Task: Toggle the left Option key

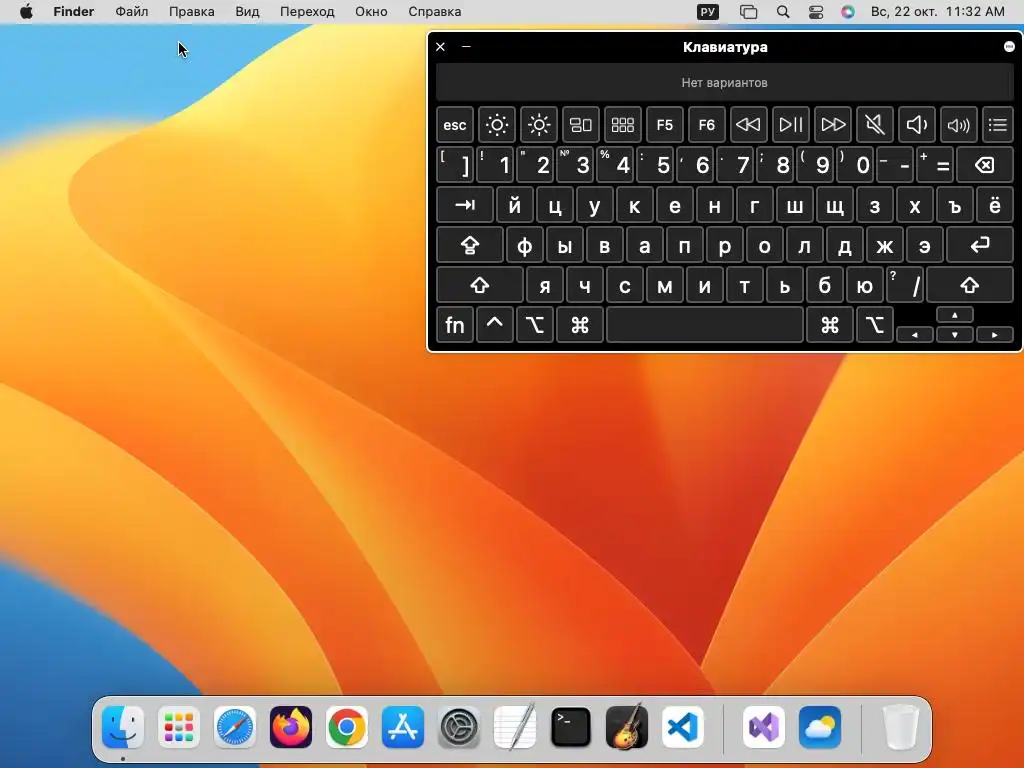Action: (x=534, y=325)
